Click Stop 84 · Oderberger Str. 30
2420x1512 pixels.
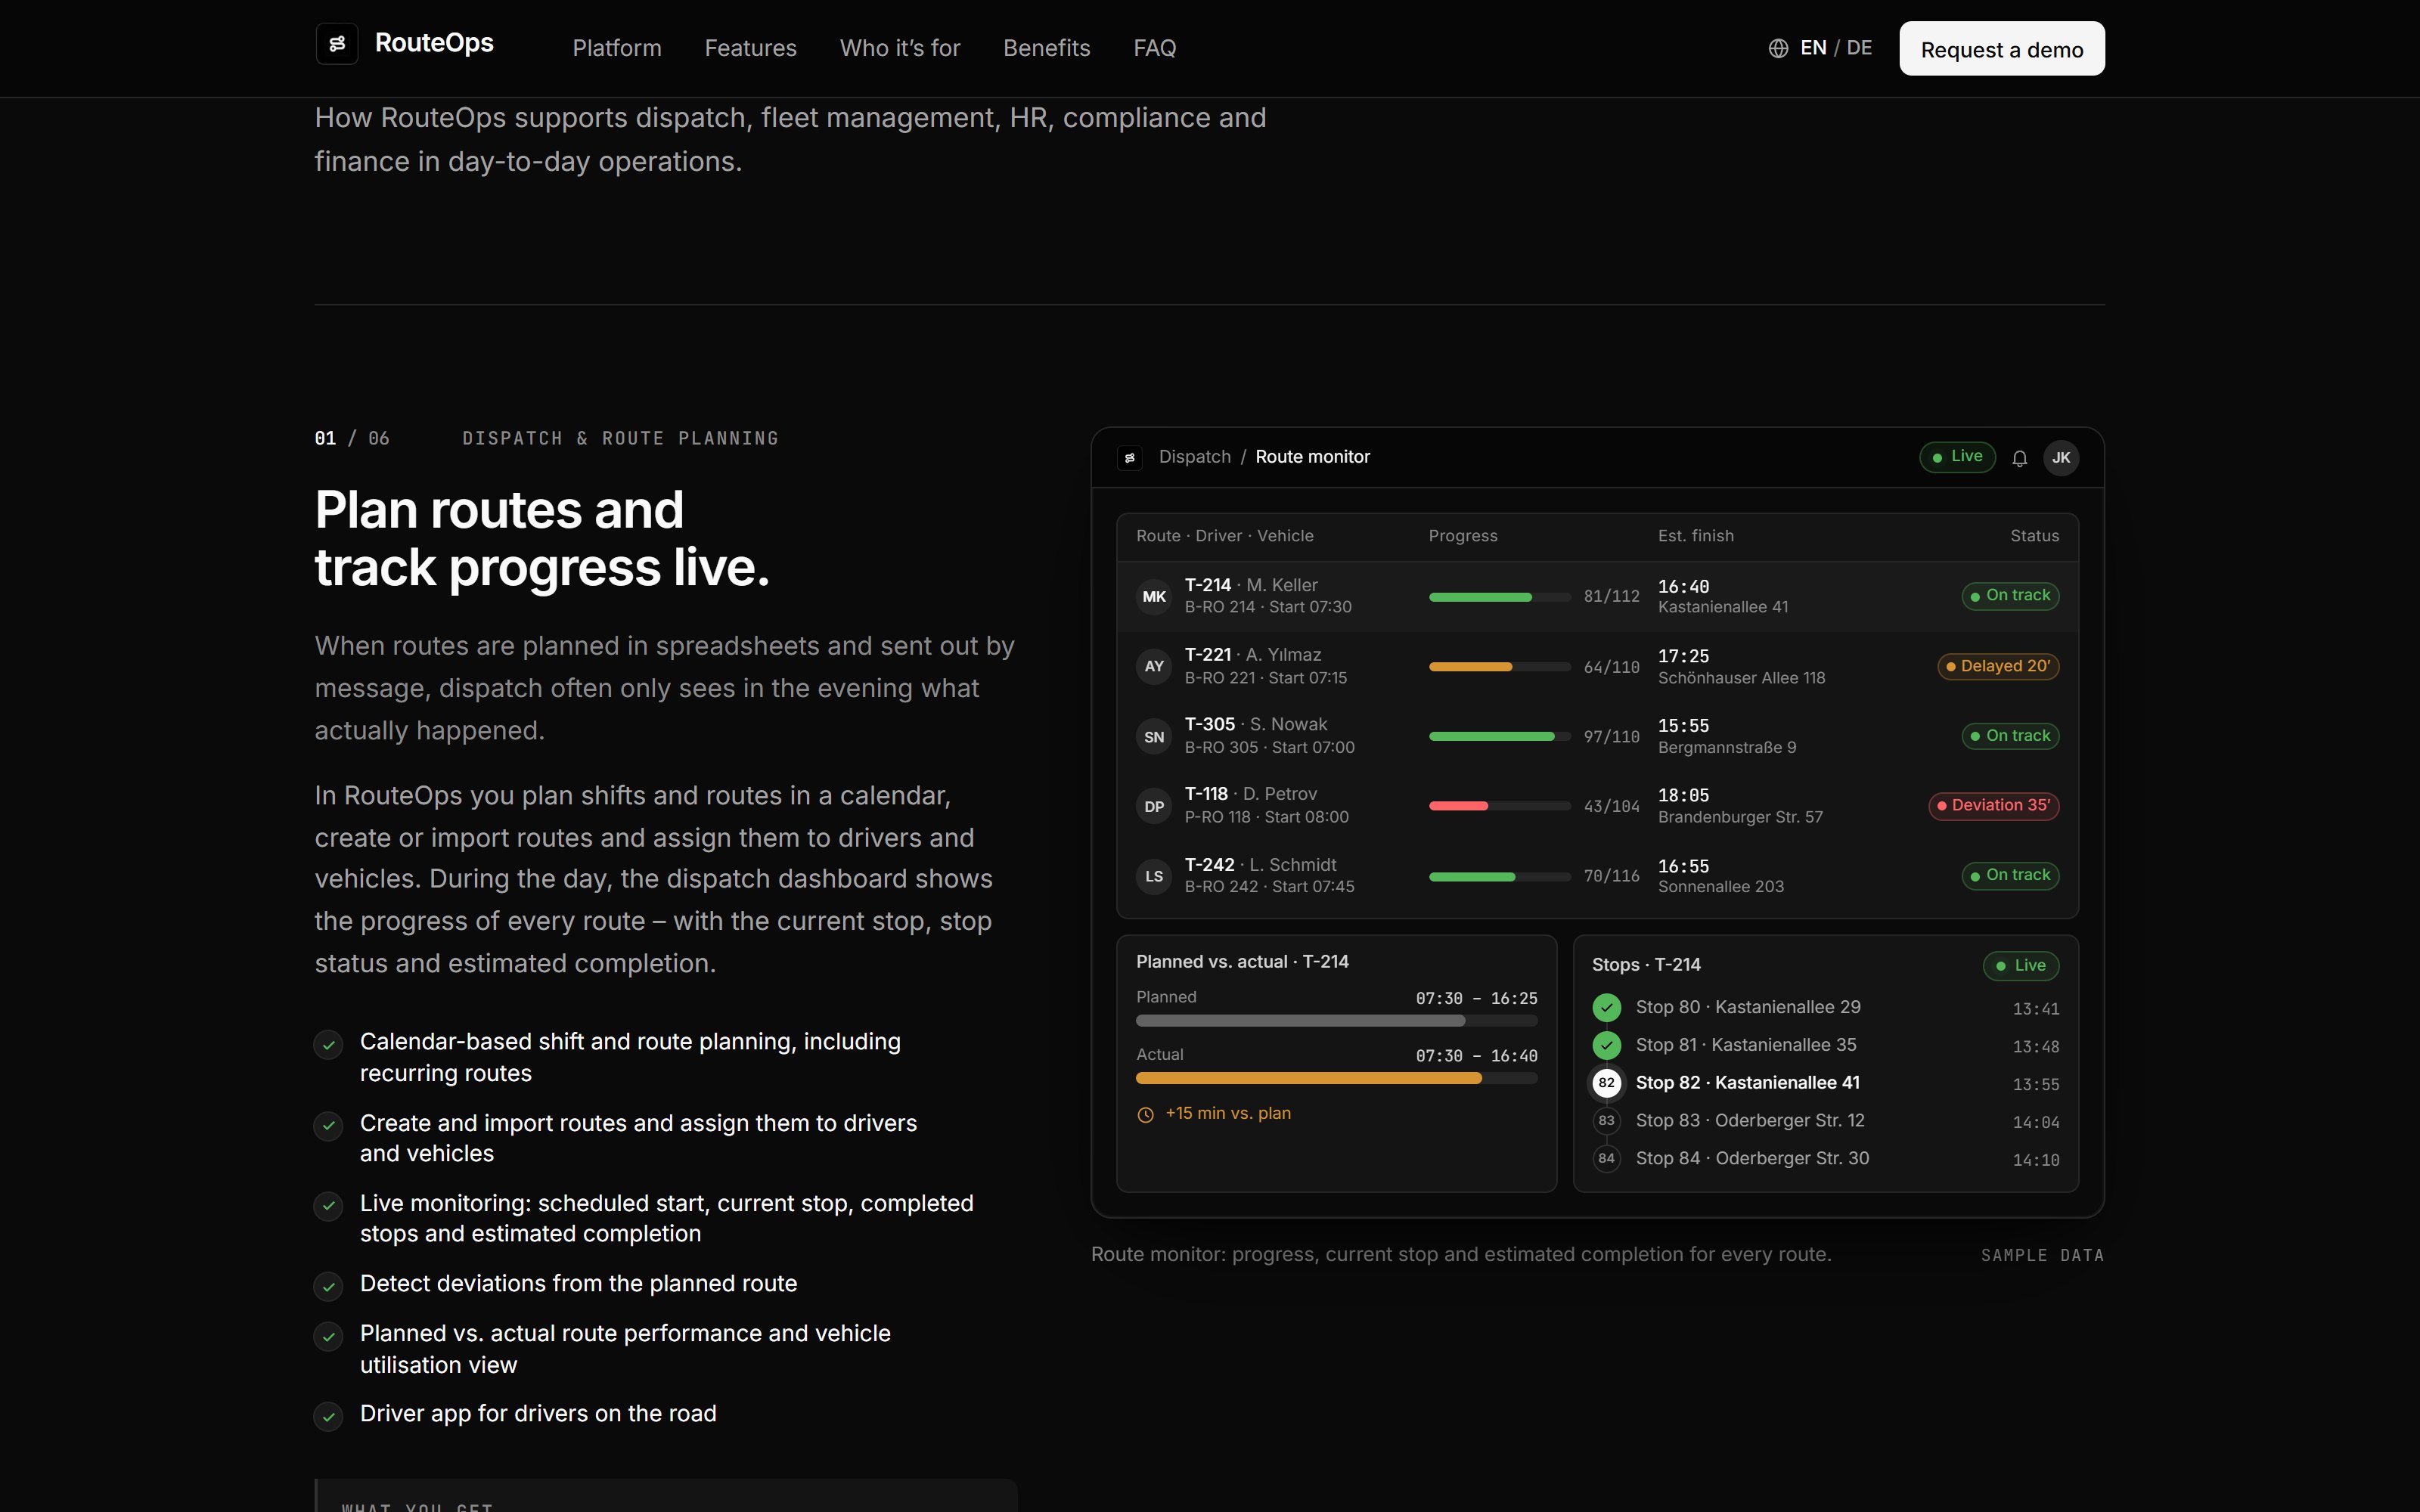pyautogui.click(x=1752, y=1158)
